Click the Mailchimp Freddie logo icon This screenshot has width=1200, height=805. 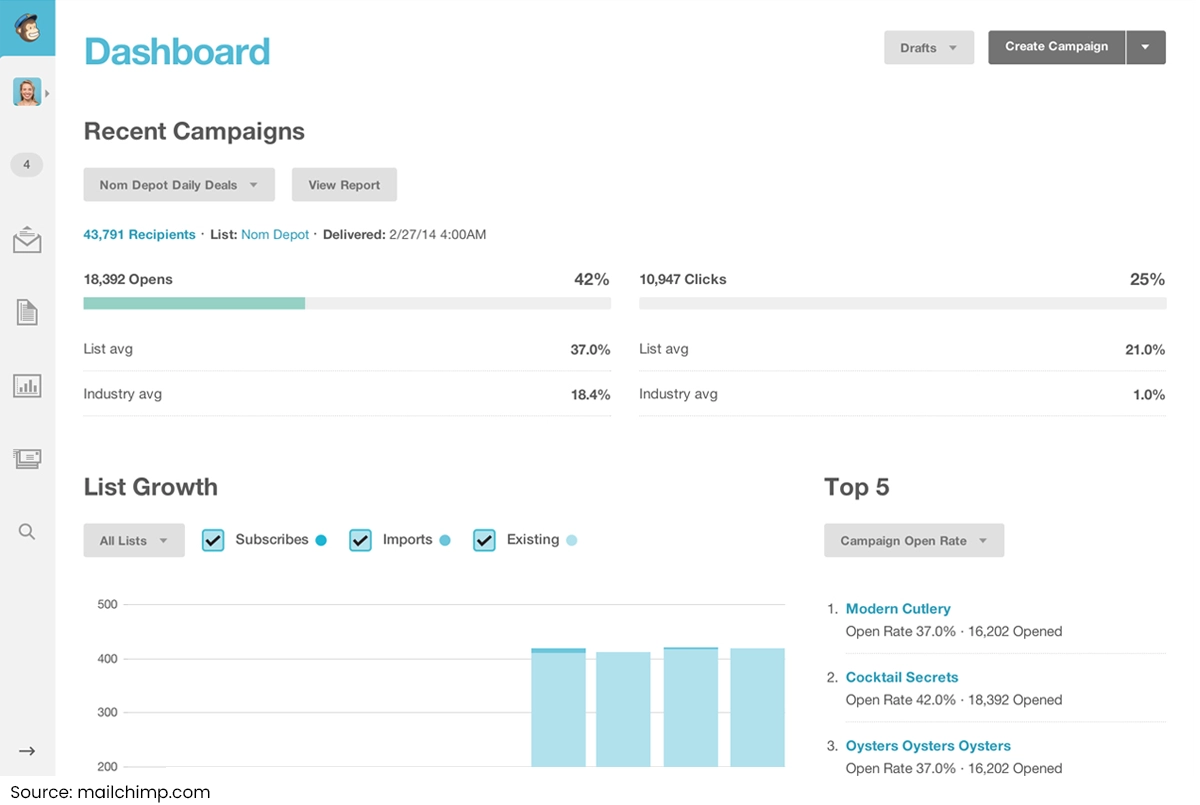tap(27, 27)
